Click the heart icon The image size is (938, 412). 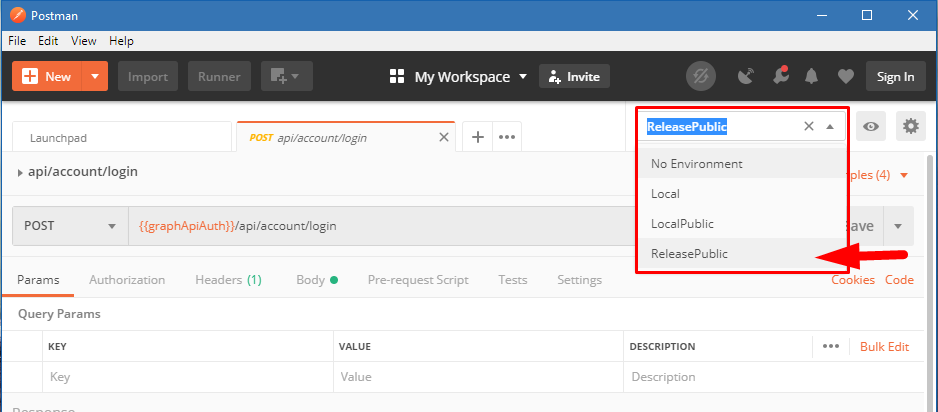click(x=845, y=77)
